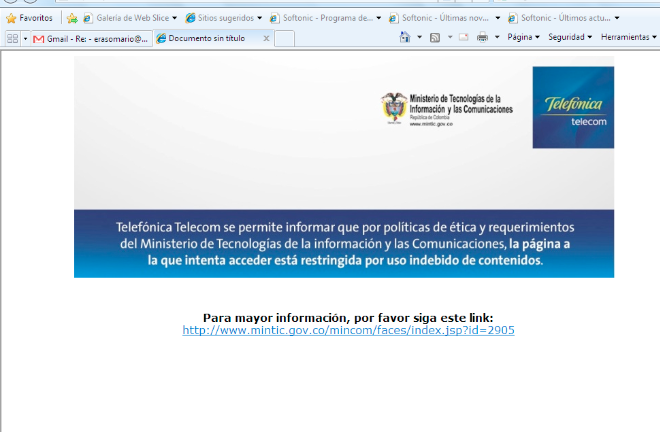
Task: Click the 'Para mayor información' text
Action: [348, 317]
